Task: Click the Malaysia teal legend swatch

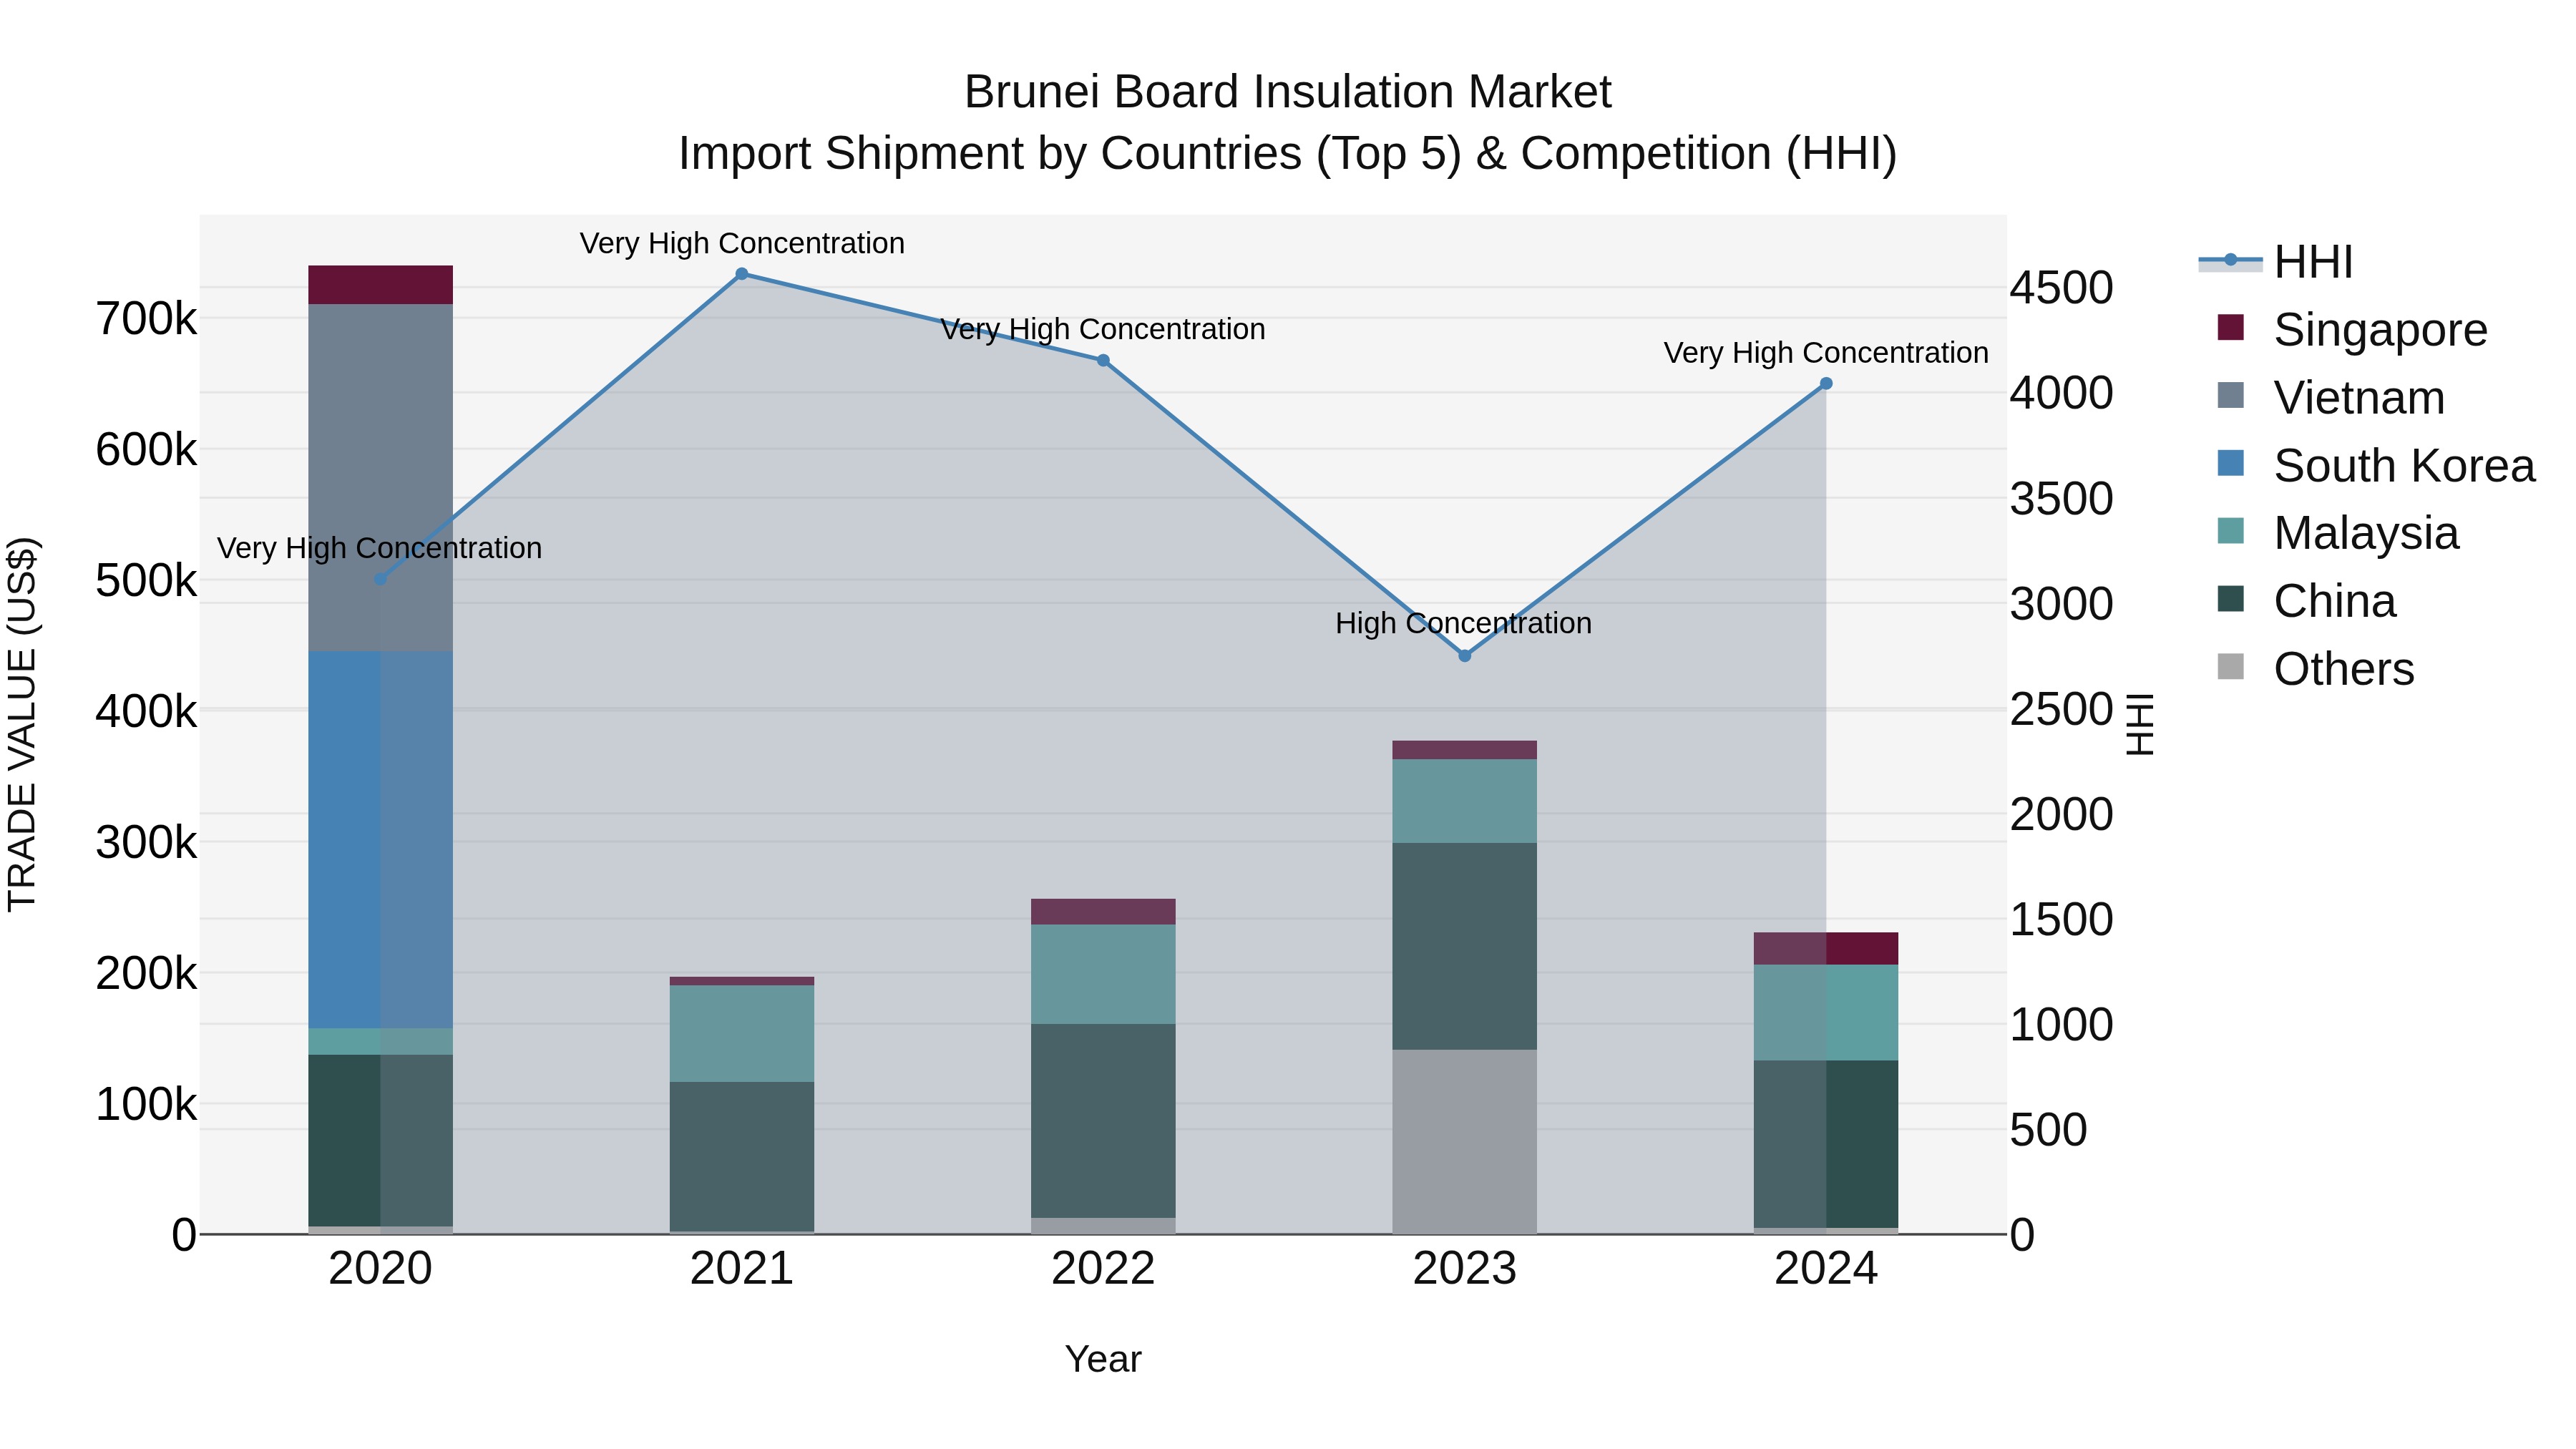Action: tap(2230, 531)
